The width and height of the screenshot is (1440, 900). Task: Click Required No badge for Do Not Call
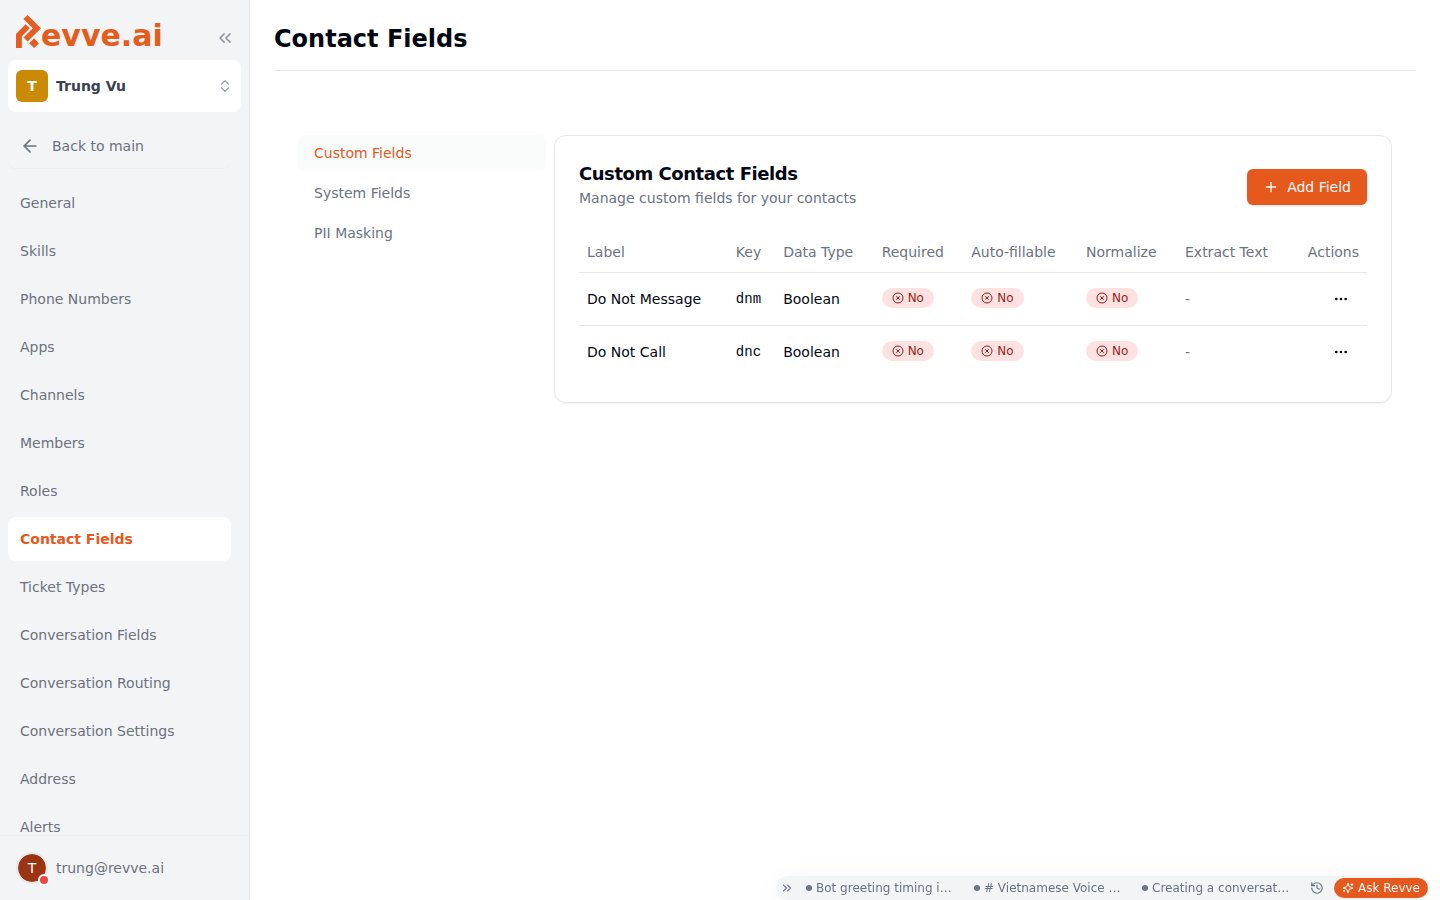point(908,351)
